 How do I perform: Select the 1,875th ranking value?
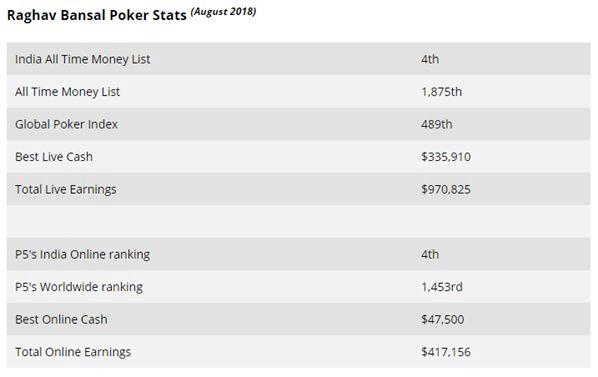[x=442, y=92]
